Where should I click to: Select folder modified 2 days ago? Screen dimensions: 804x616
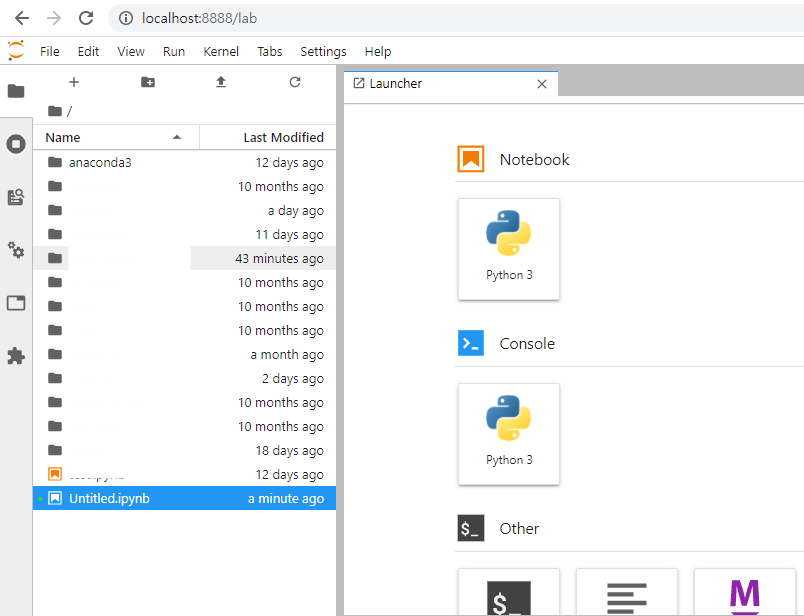pos(185,379)
